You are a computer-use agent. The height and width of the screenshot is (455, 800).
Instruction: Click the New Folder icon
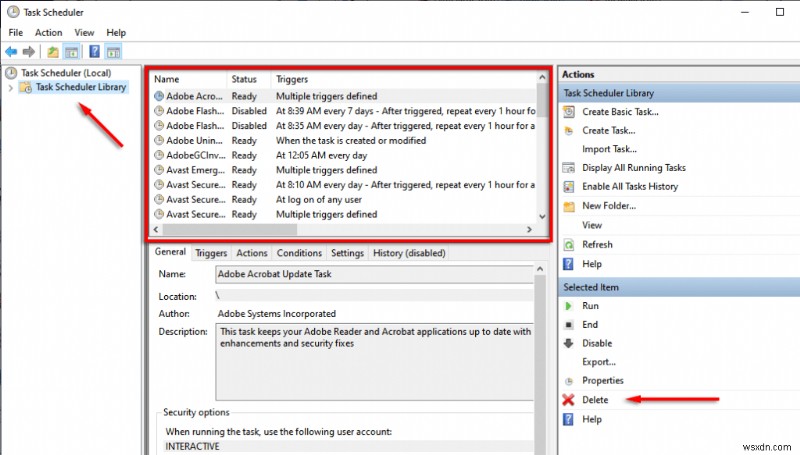568,206
